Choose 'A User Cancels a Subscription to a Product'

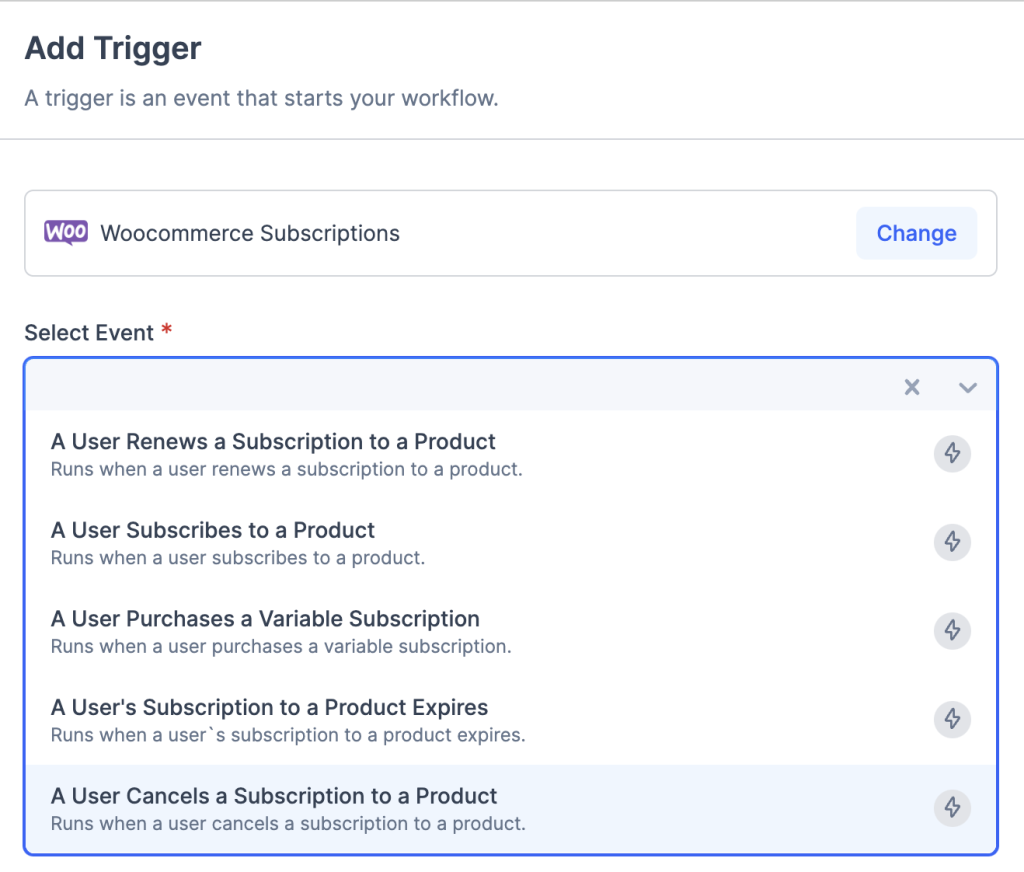(x=274, y=796)
